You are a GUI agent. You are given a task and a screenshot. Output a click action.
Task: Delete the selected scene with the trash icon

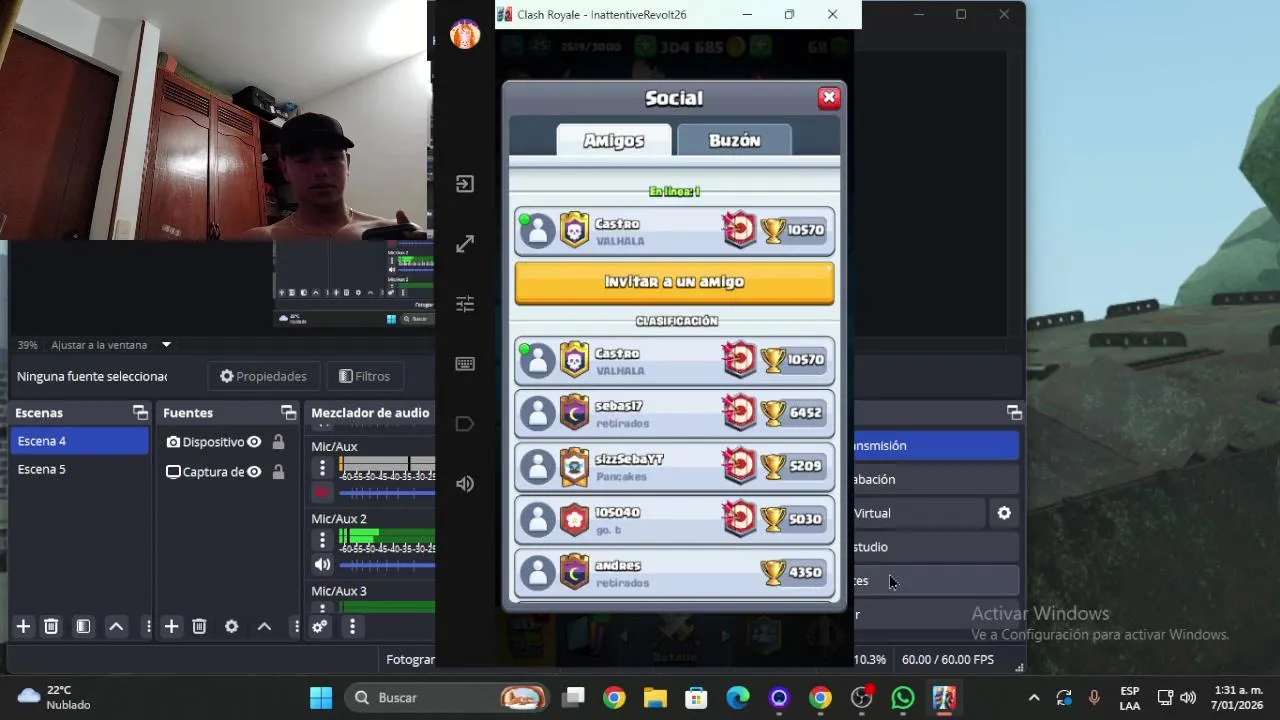coord(51,626)
